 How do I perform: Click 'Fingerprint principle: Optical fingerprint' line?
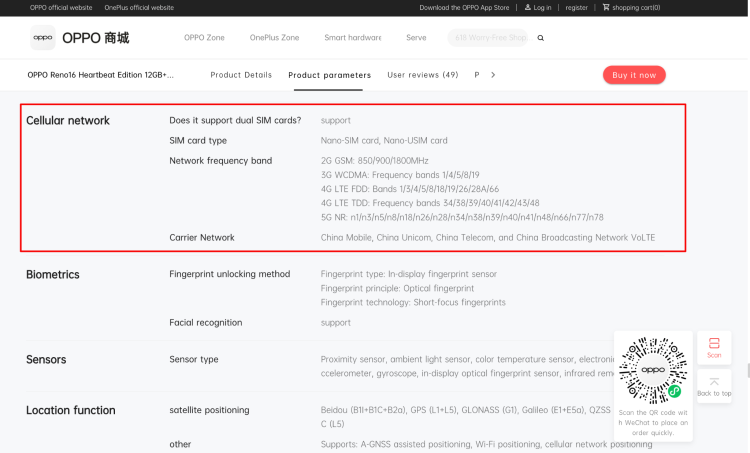coord(397,288)
